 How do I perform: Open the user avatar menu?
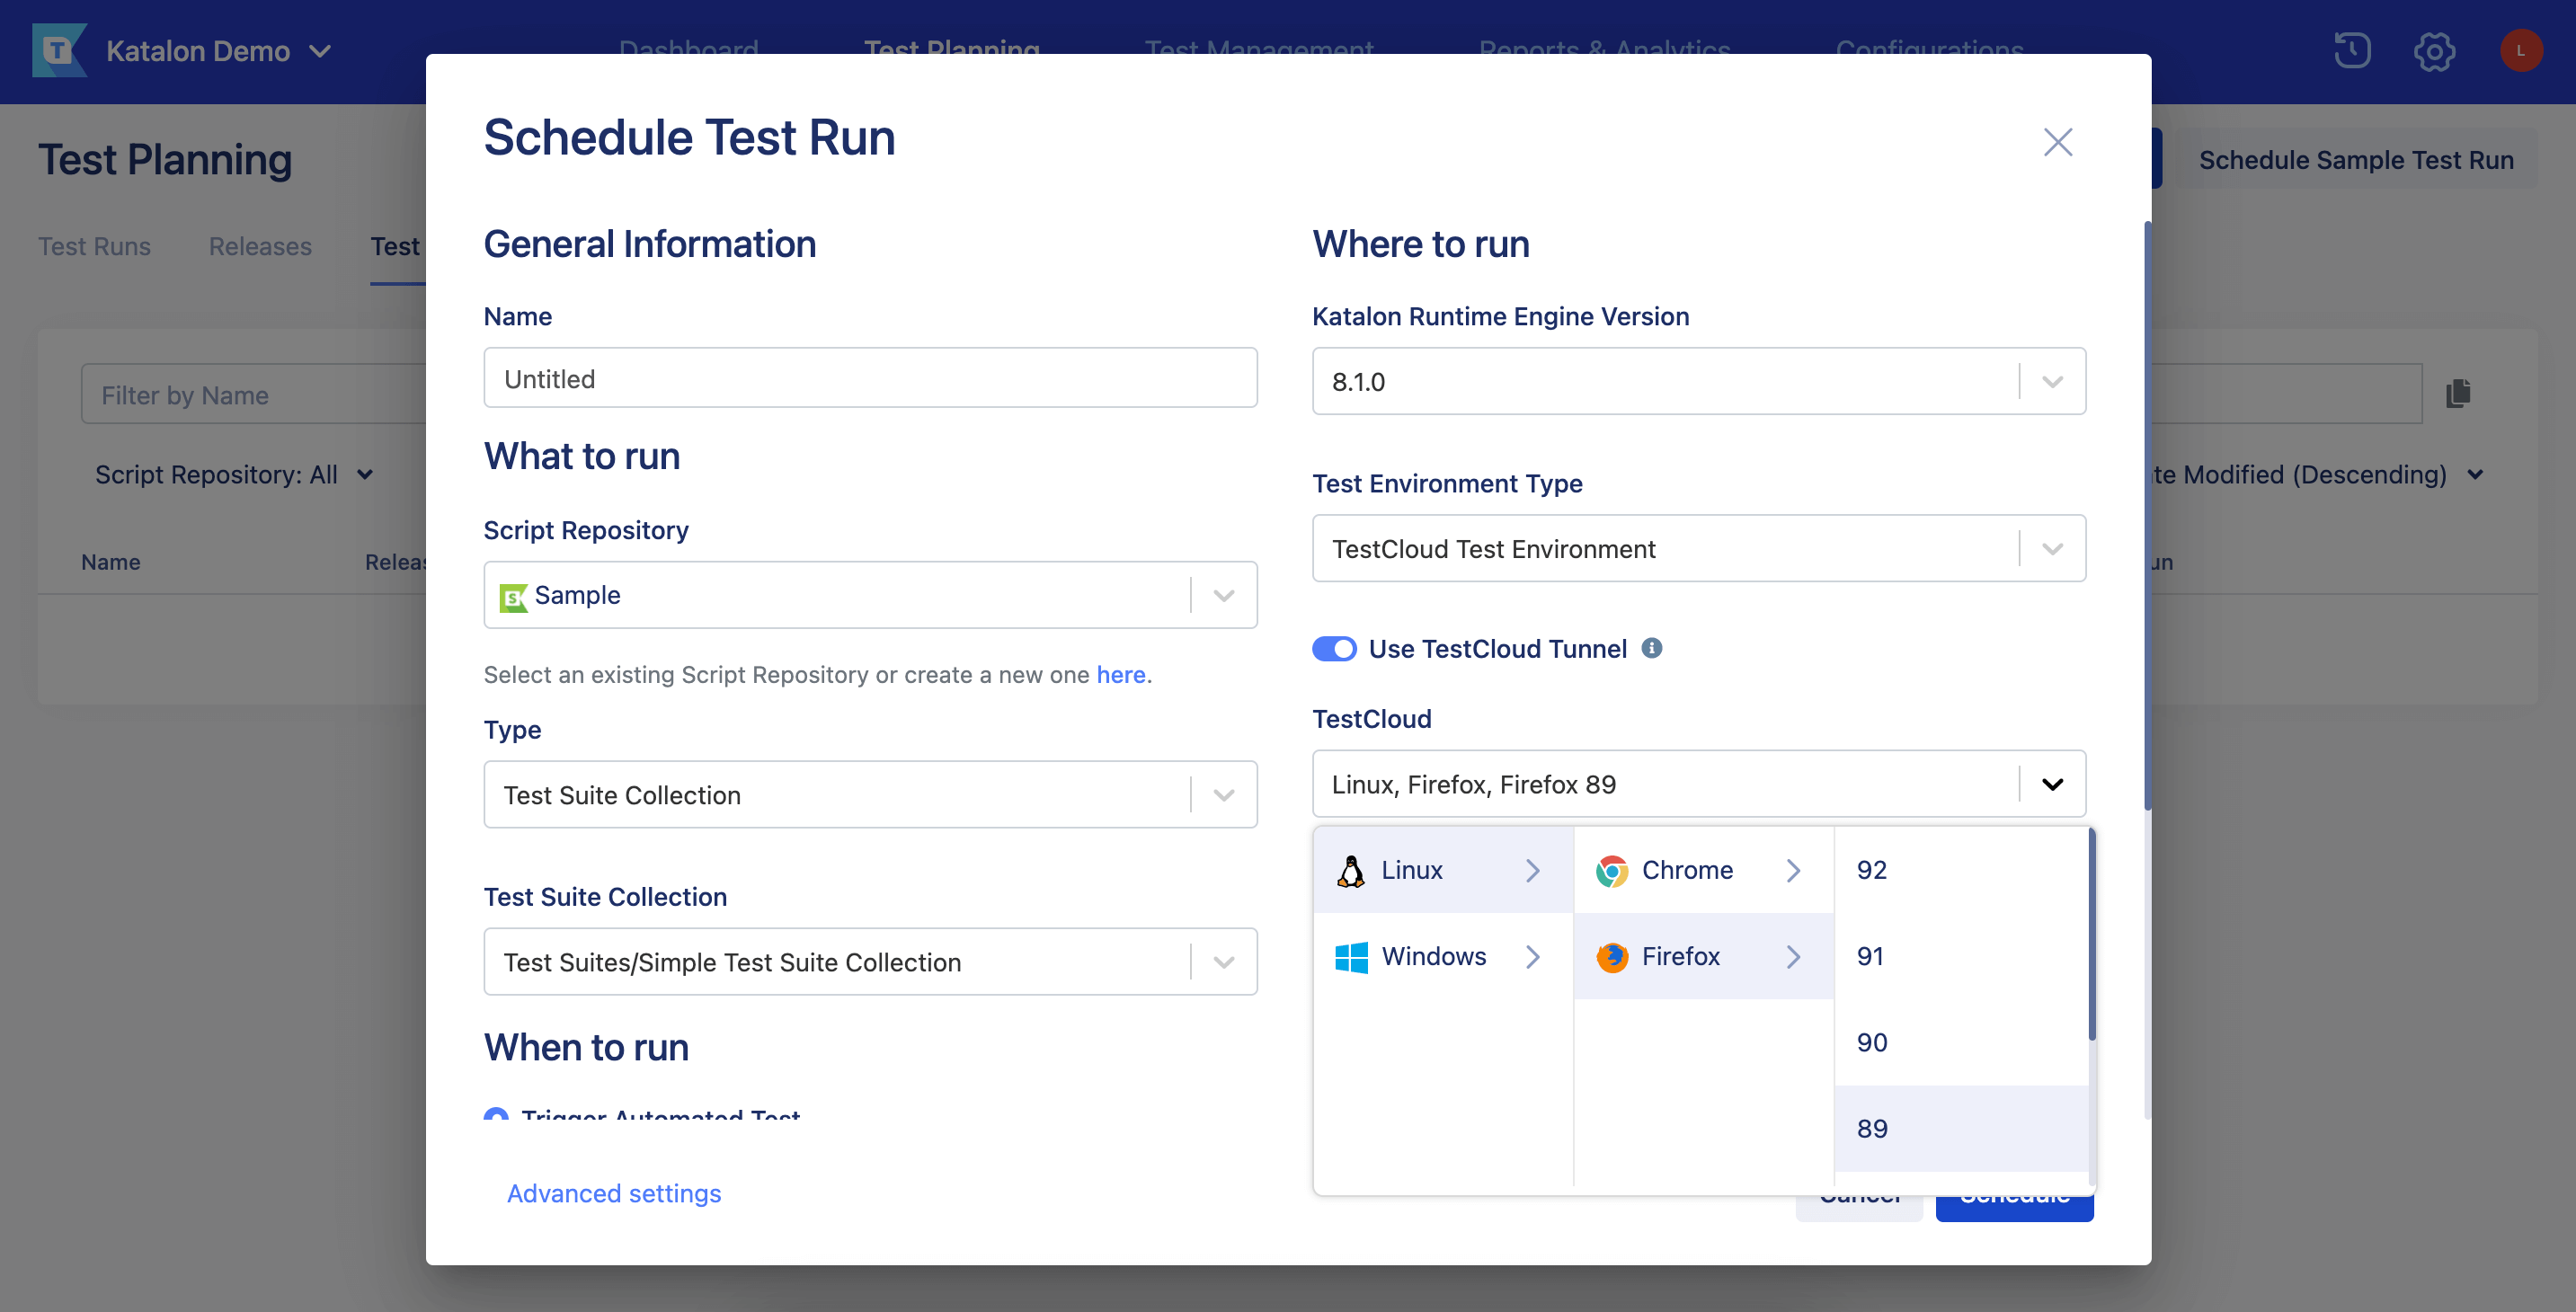2521,50
